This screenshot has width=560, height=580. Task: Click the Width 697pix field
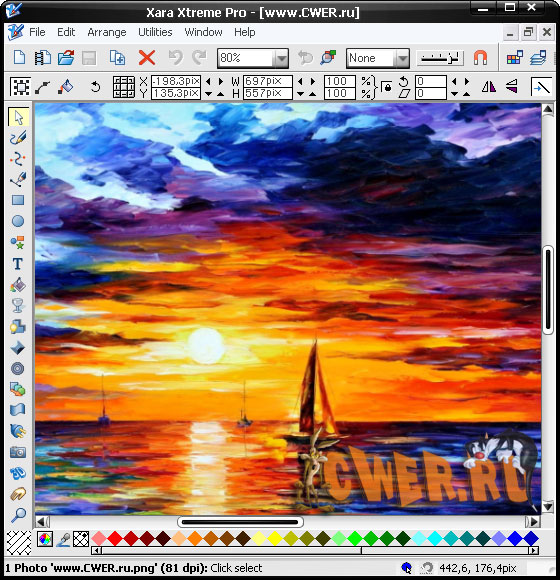click(x=268, y=81)
